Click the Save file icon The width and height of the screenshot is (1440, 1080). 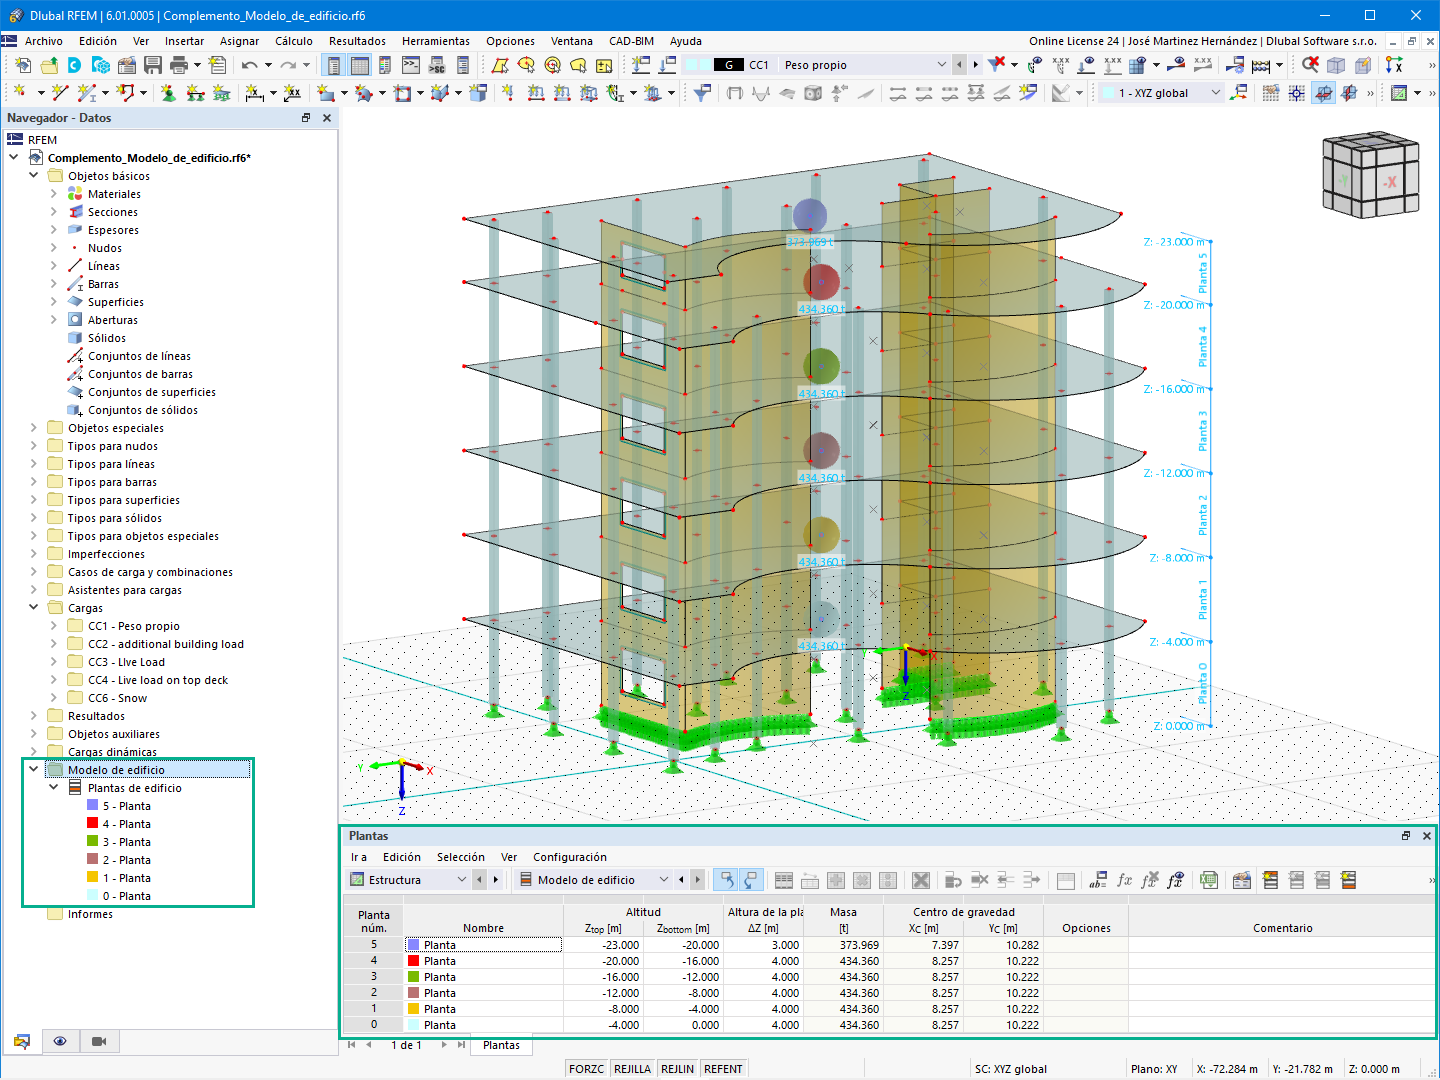pos(153,65)
